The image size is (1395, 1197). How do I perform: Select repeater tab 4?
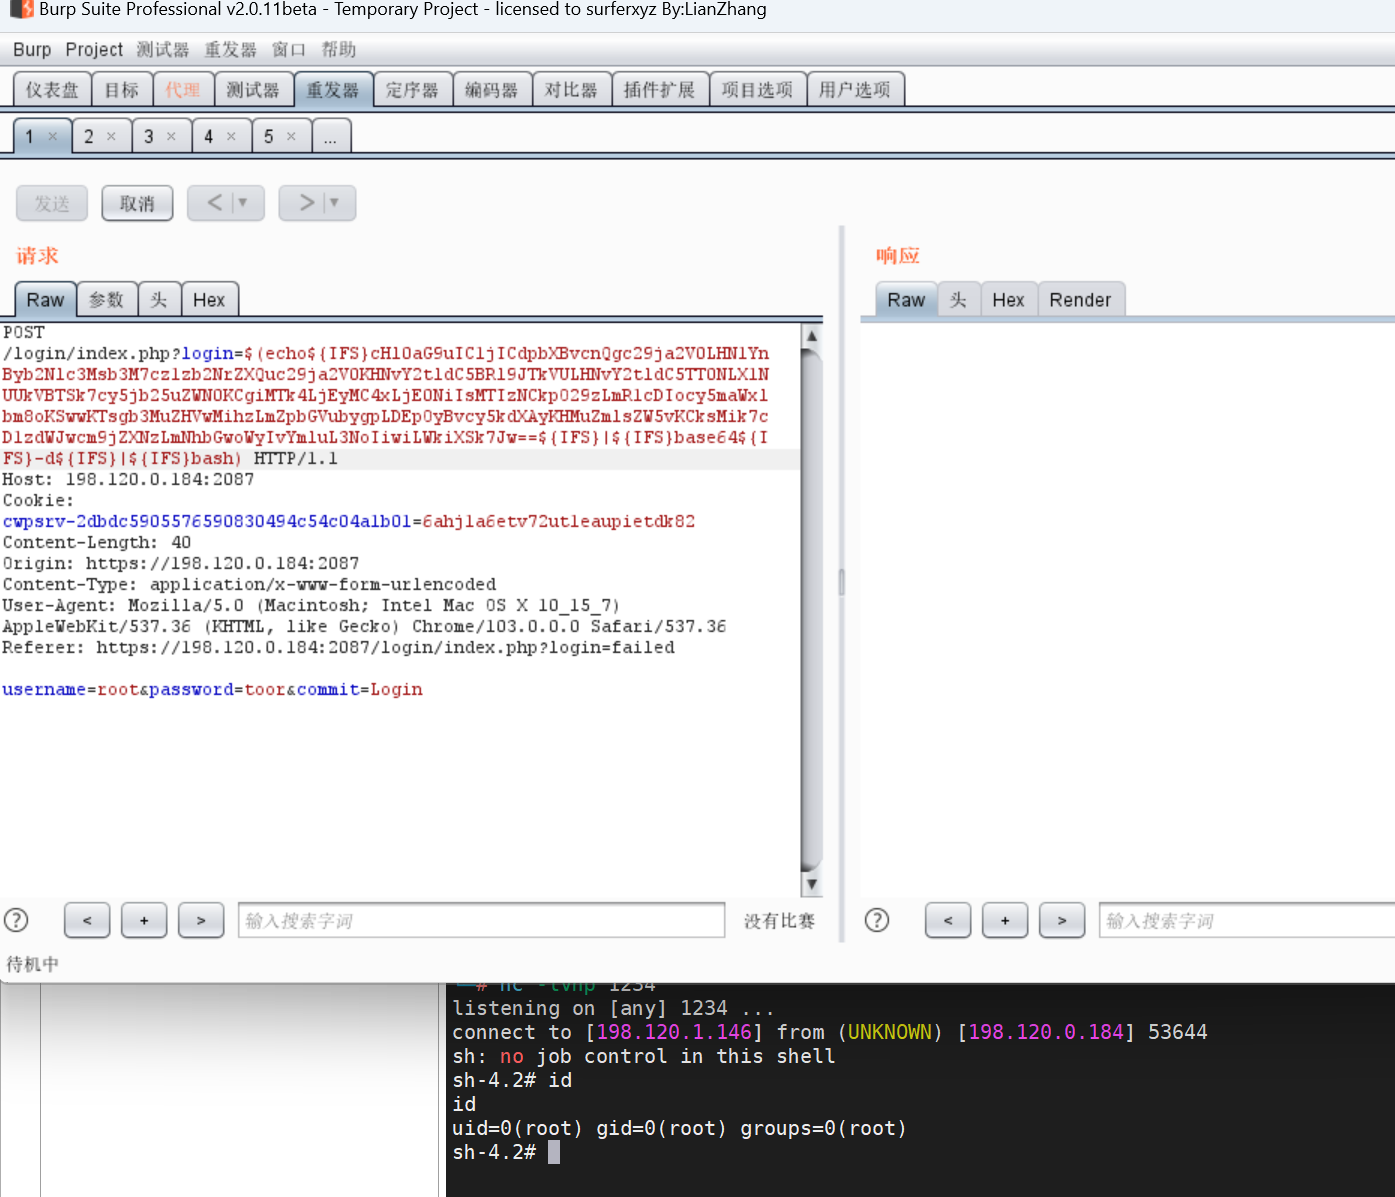coord(209,136)
